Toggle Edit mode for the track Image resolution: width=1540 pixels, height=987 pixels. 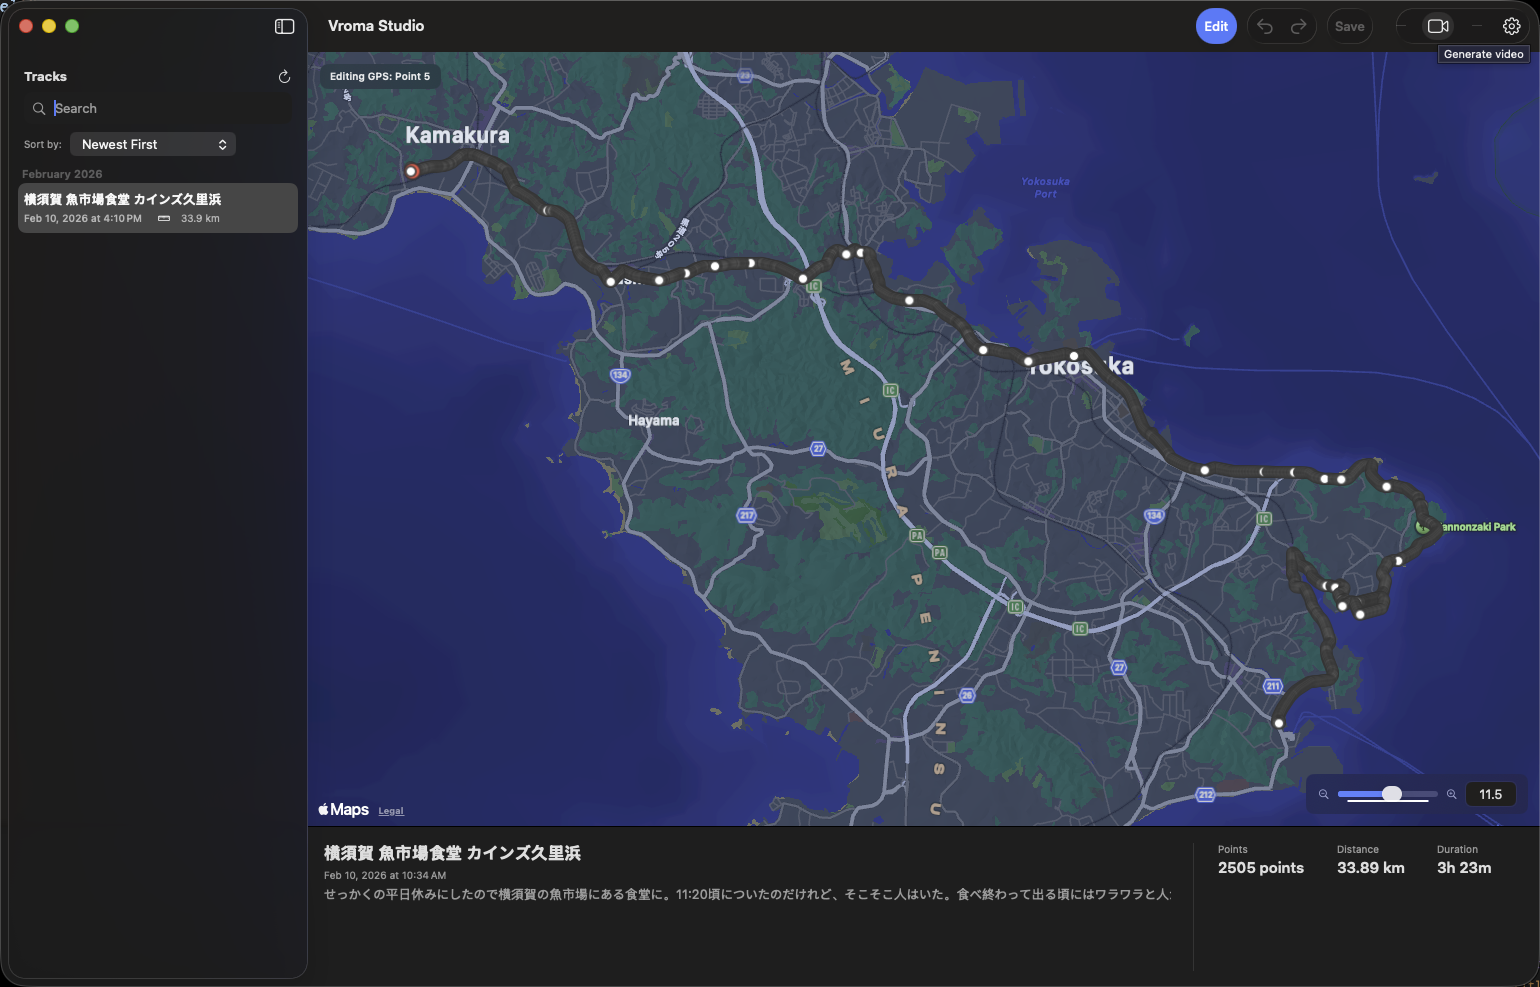[x=1216, y=26]
